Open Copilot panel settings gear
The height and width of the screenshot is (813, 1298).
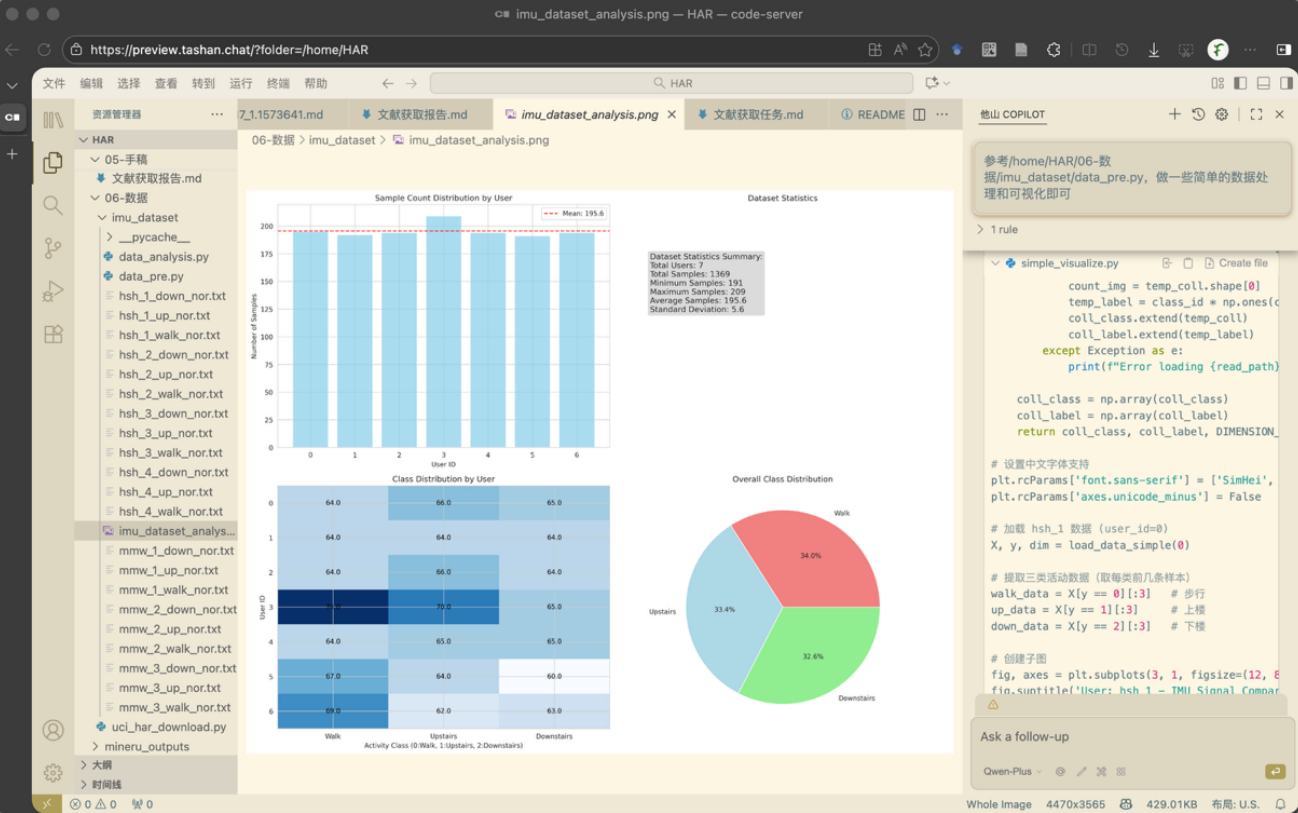[x=1221, y=115]
